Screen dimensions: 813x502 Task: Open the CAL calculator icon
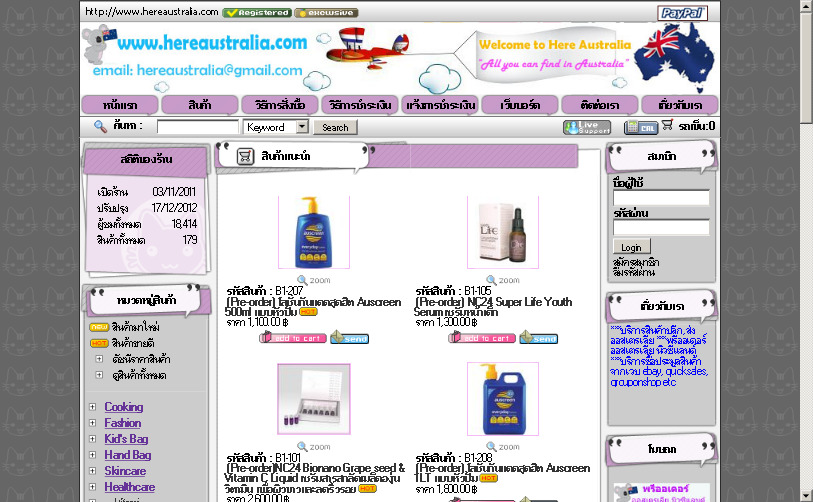(x=641, y=127)
